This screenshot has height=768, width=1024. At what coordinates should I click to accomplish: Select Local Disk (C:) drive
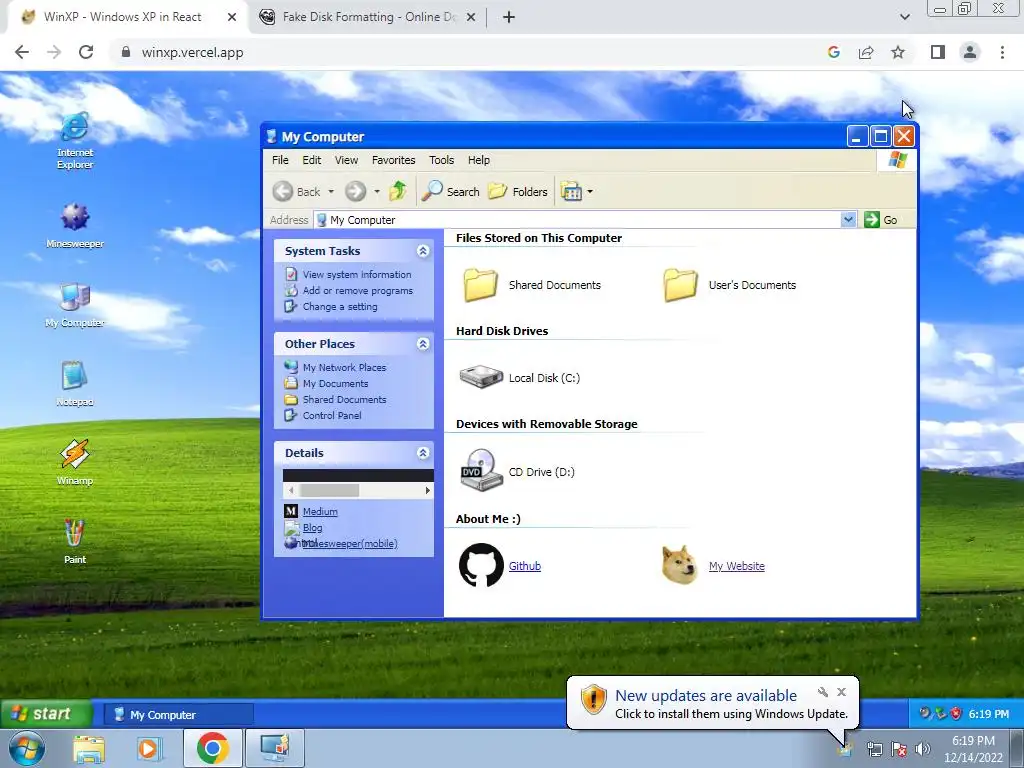click(x=520, y=377)
